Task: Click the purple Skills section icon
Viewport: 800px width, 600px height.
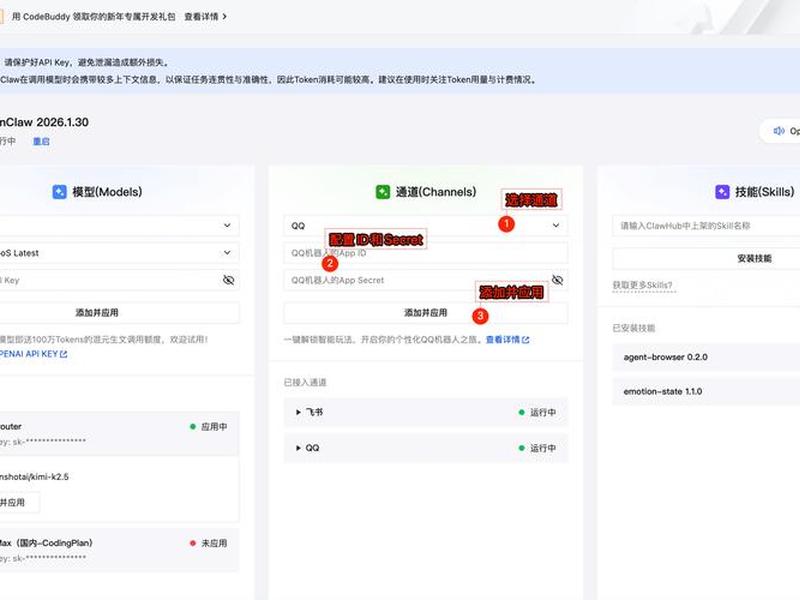Action: [x=722, y=192]
